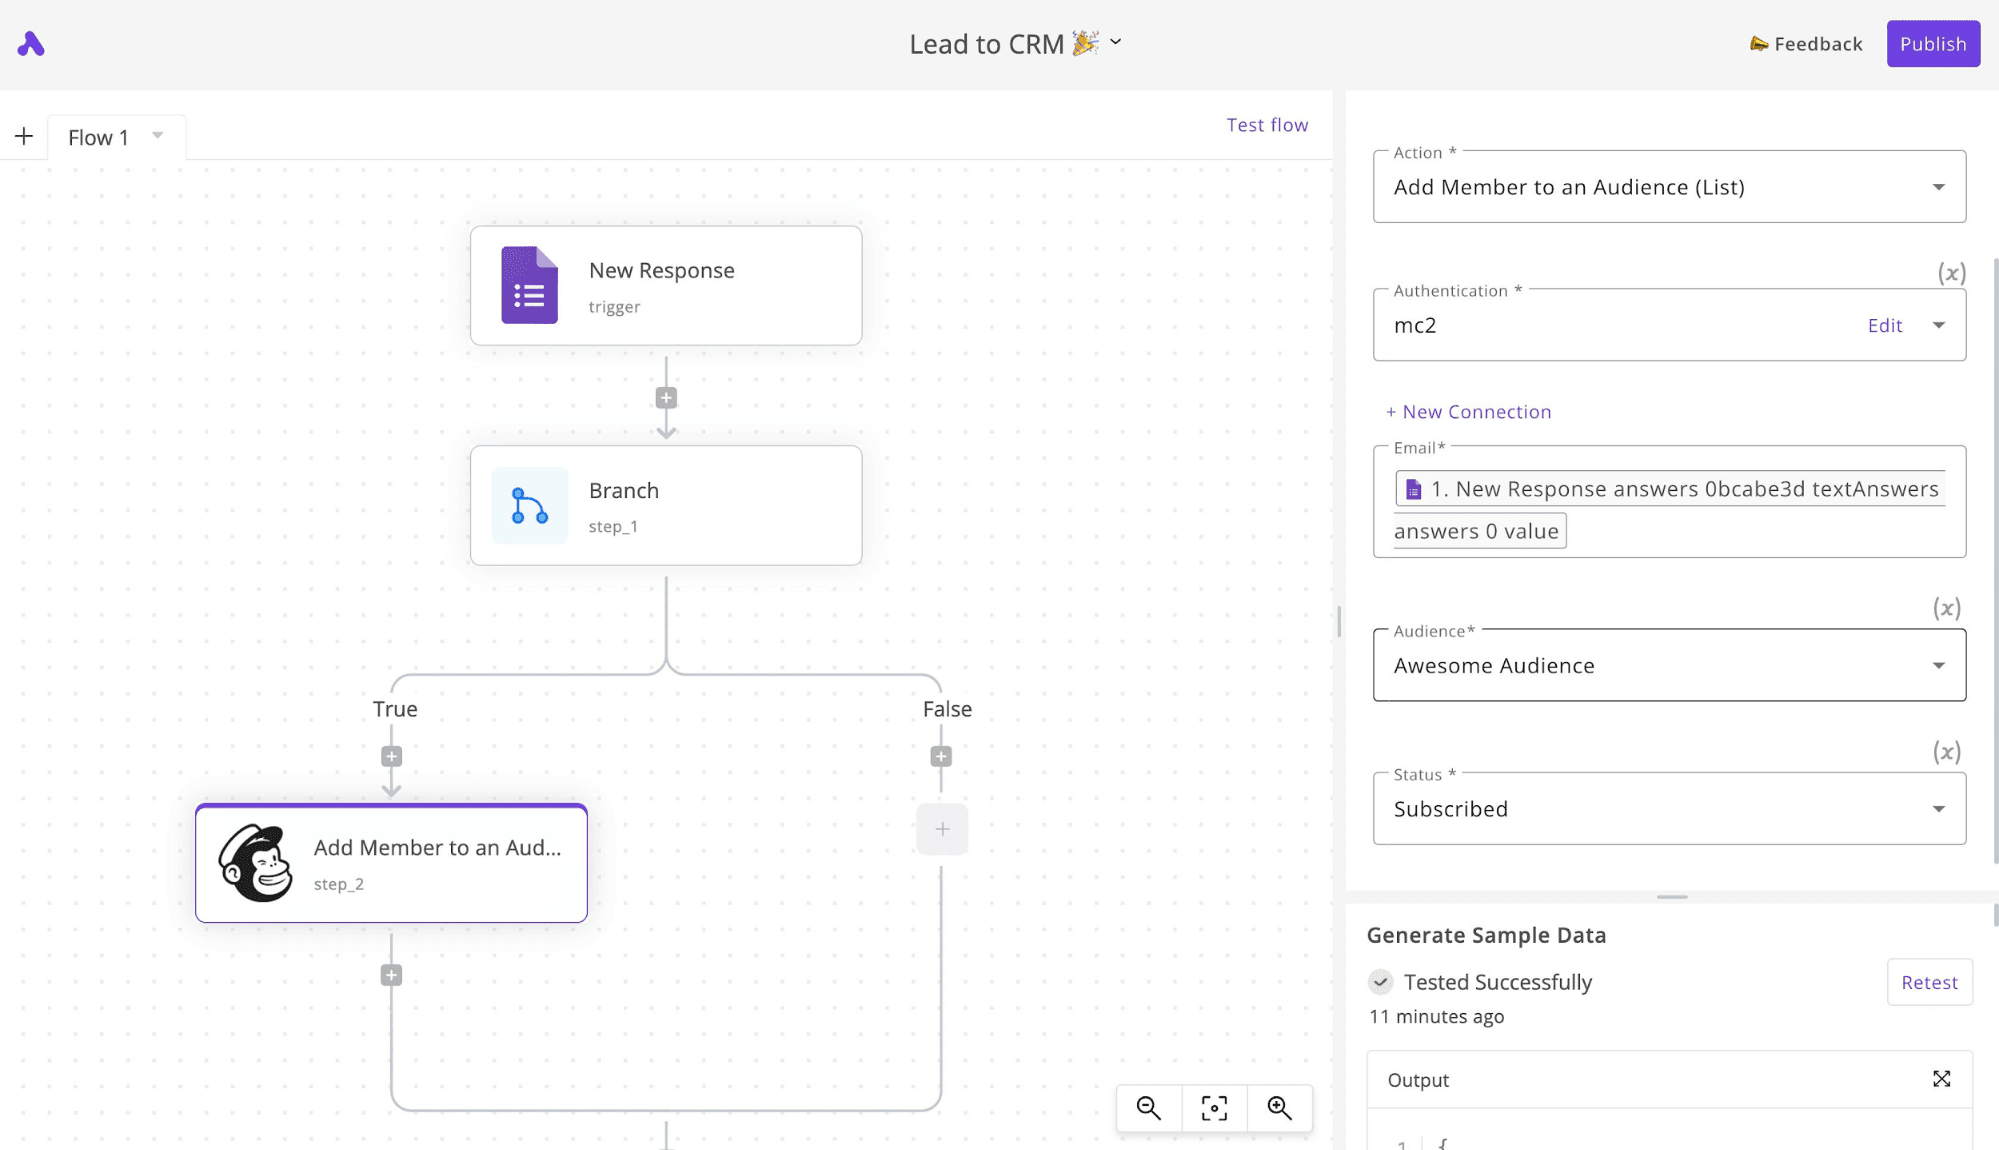
Task: Select the New Response trigger card icon
Action: click(529, 285)
